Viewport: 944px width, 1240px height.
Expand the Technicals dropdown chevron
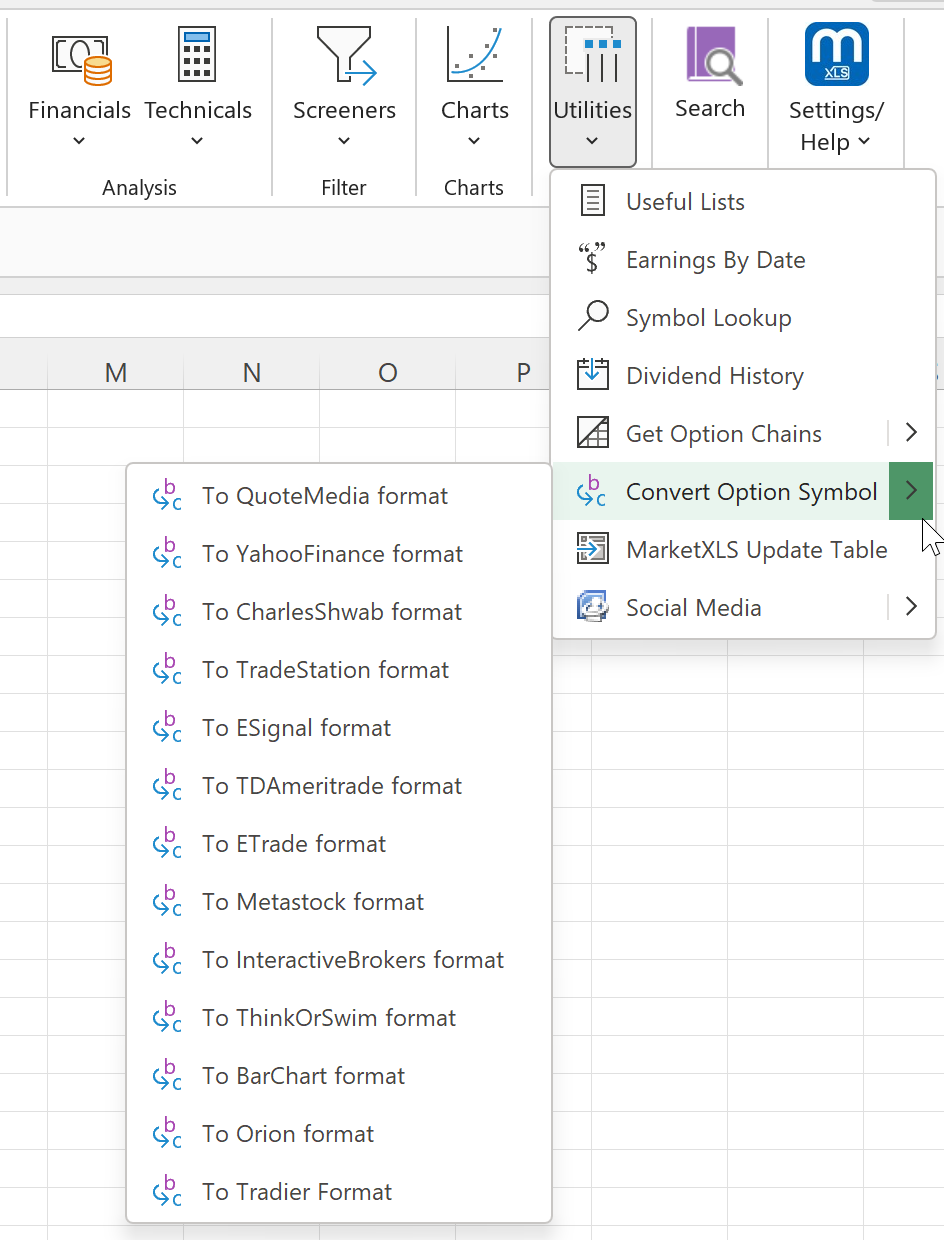[x=197, y=141]
